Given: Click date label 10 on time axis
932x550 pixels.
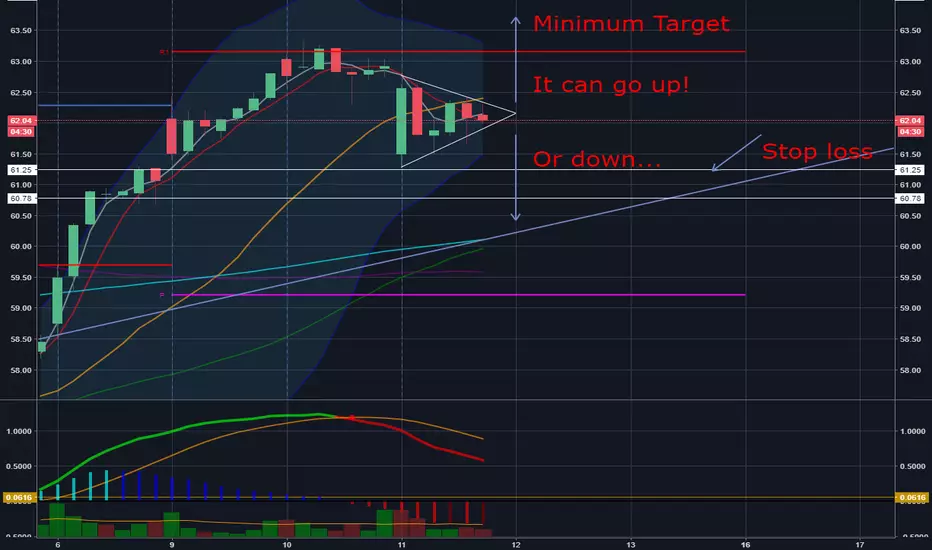Looking at the screenshot, I should tap(287, 545).
